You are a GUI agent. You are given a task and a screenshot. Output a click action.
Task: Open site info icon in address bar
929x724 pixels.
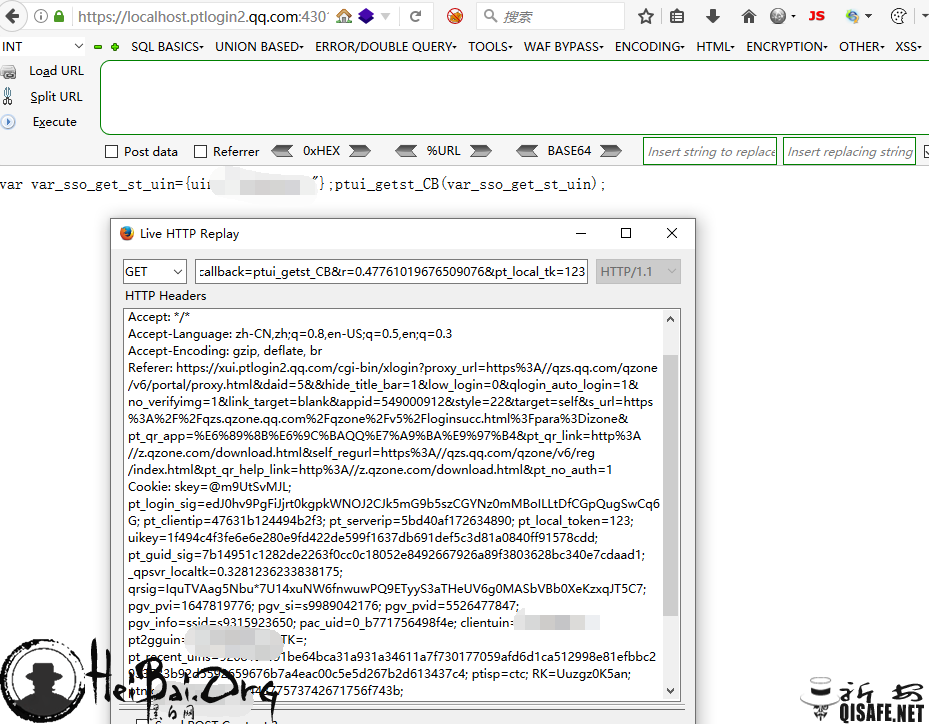(x=40, y=16)
